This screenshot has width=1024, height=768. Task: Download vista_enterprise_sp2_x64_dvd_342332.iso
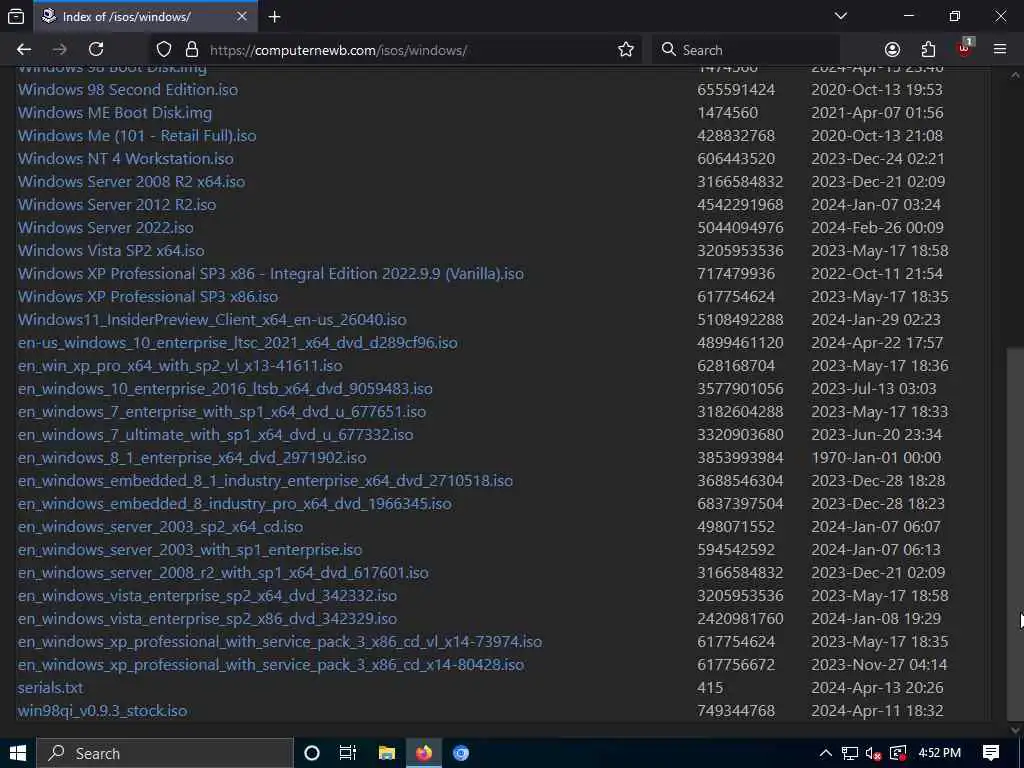pos(208,596)
